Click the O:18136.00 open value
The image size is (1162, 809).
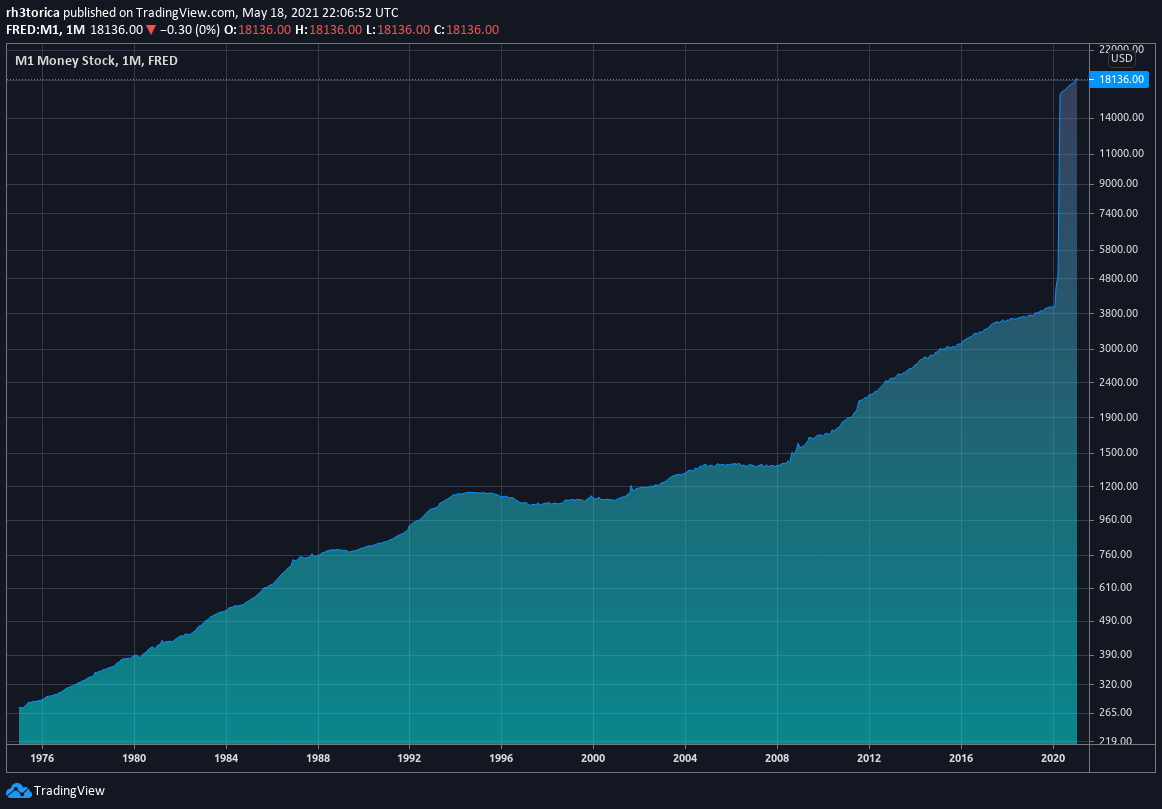pos(257,30)
